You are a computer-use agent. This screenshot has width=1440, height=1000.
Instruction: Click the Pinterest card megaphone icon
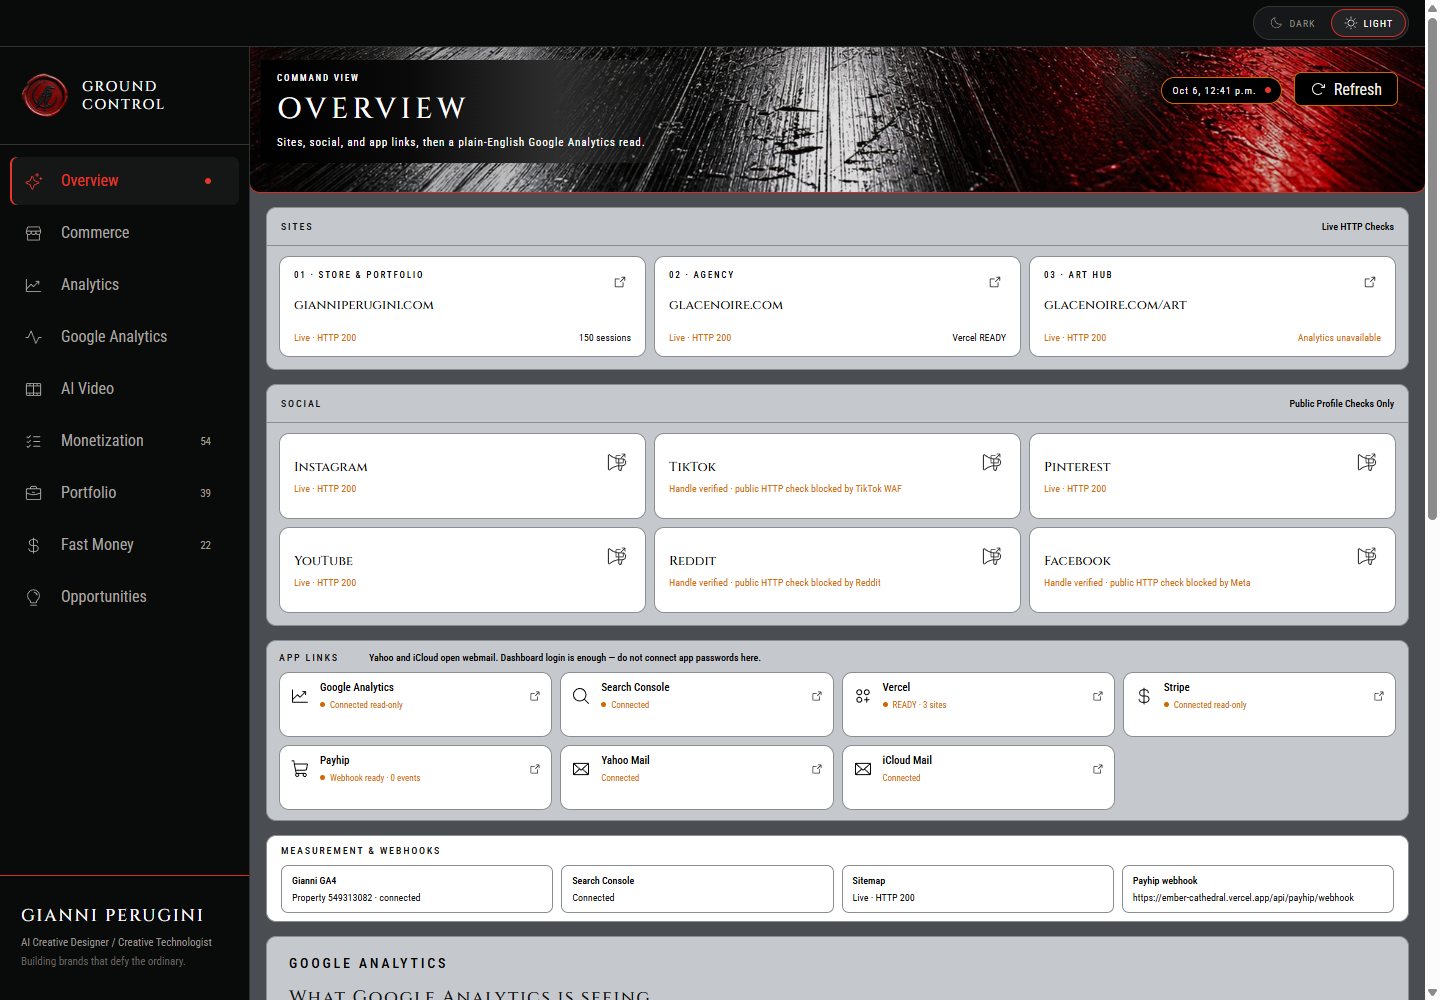tap(1367, 462)
